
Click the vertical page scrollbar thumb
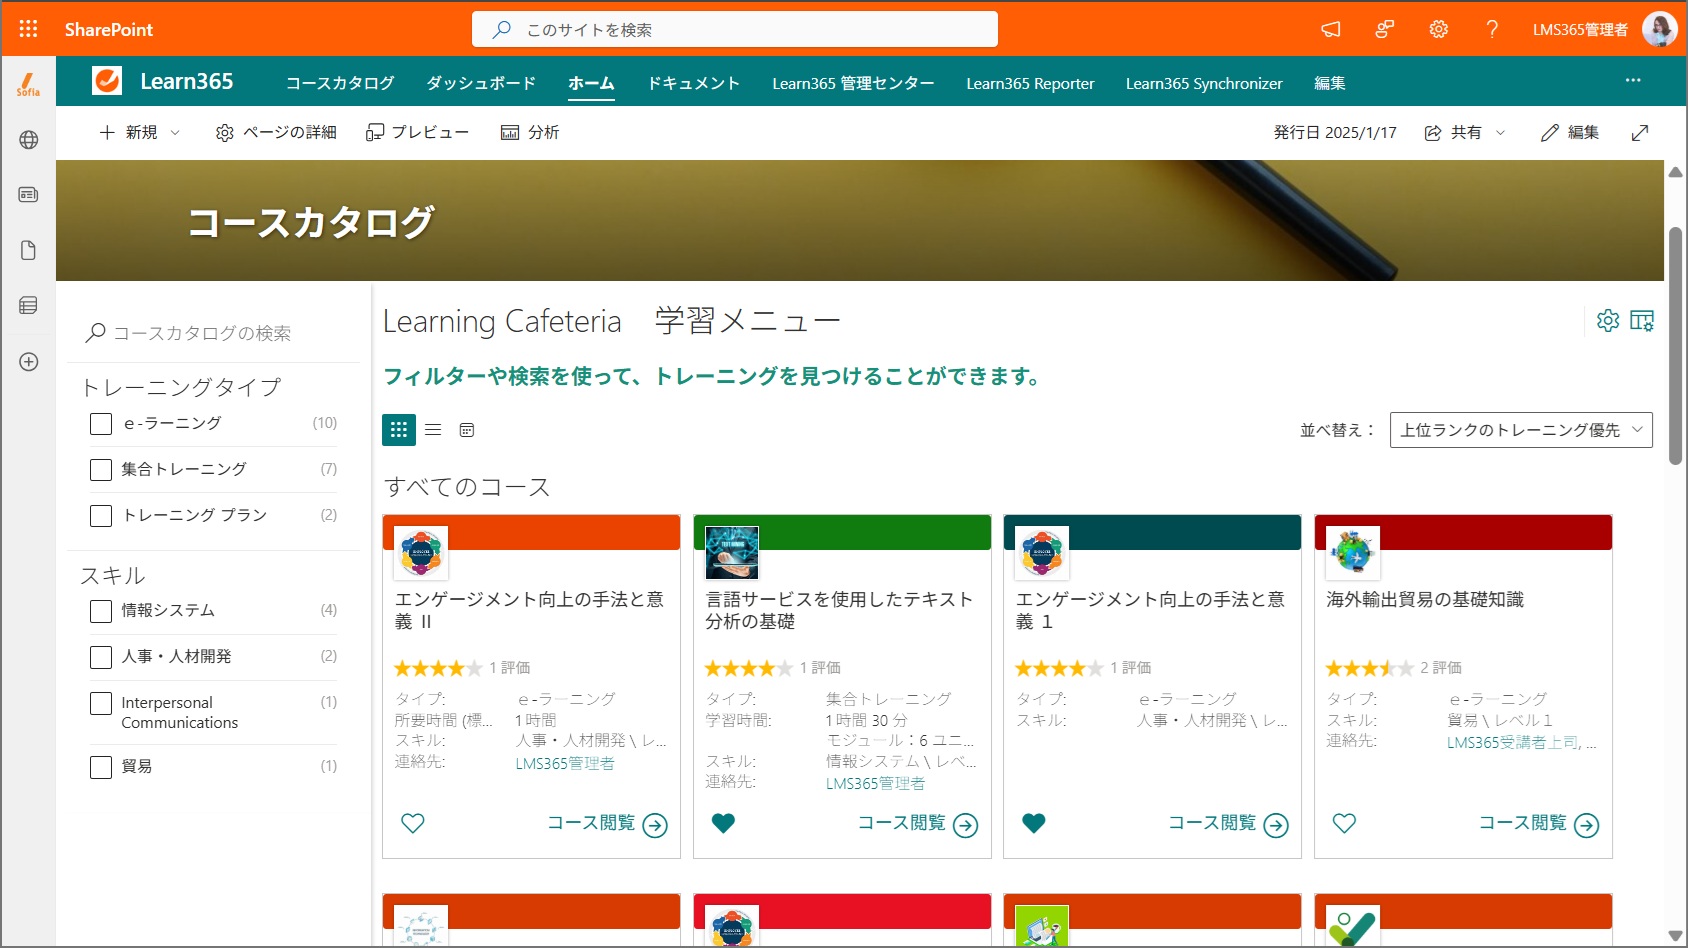(x=1675, y=345)
